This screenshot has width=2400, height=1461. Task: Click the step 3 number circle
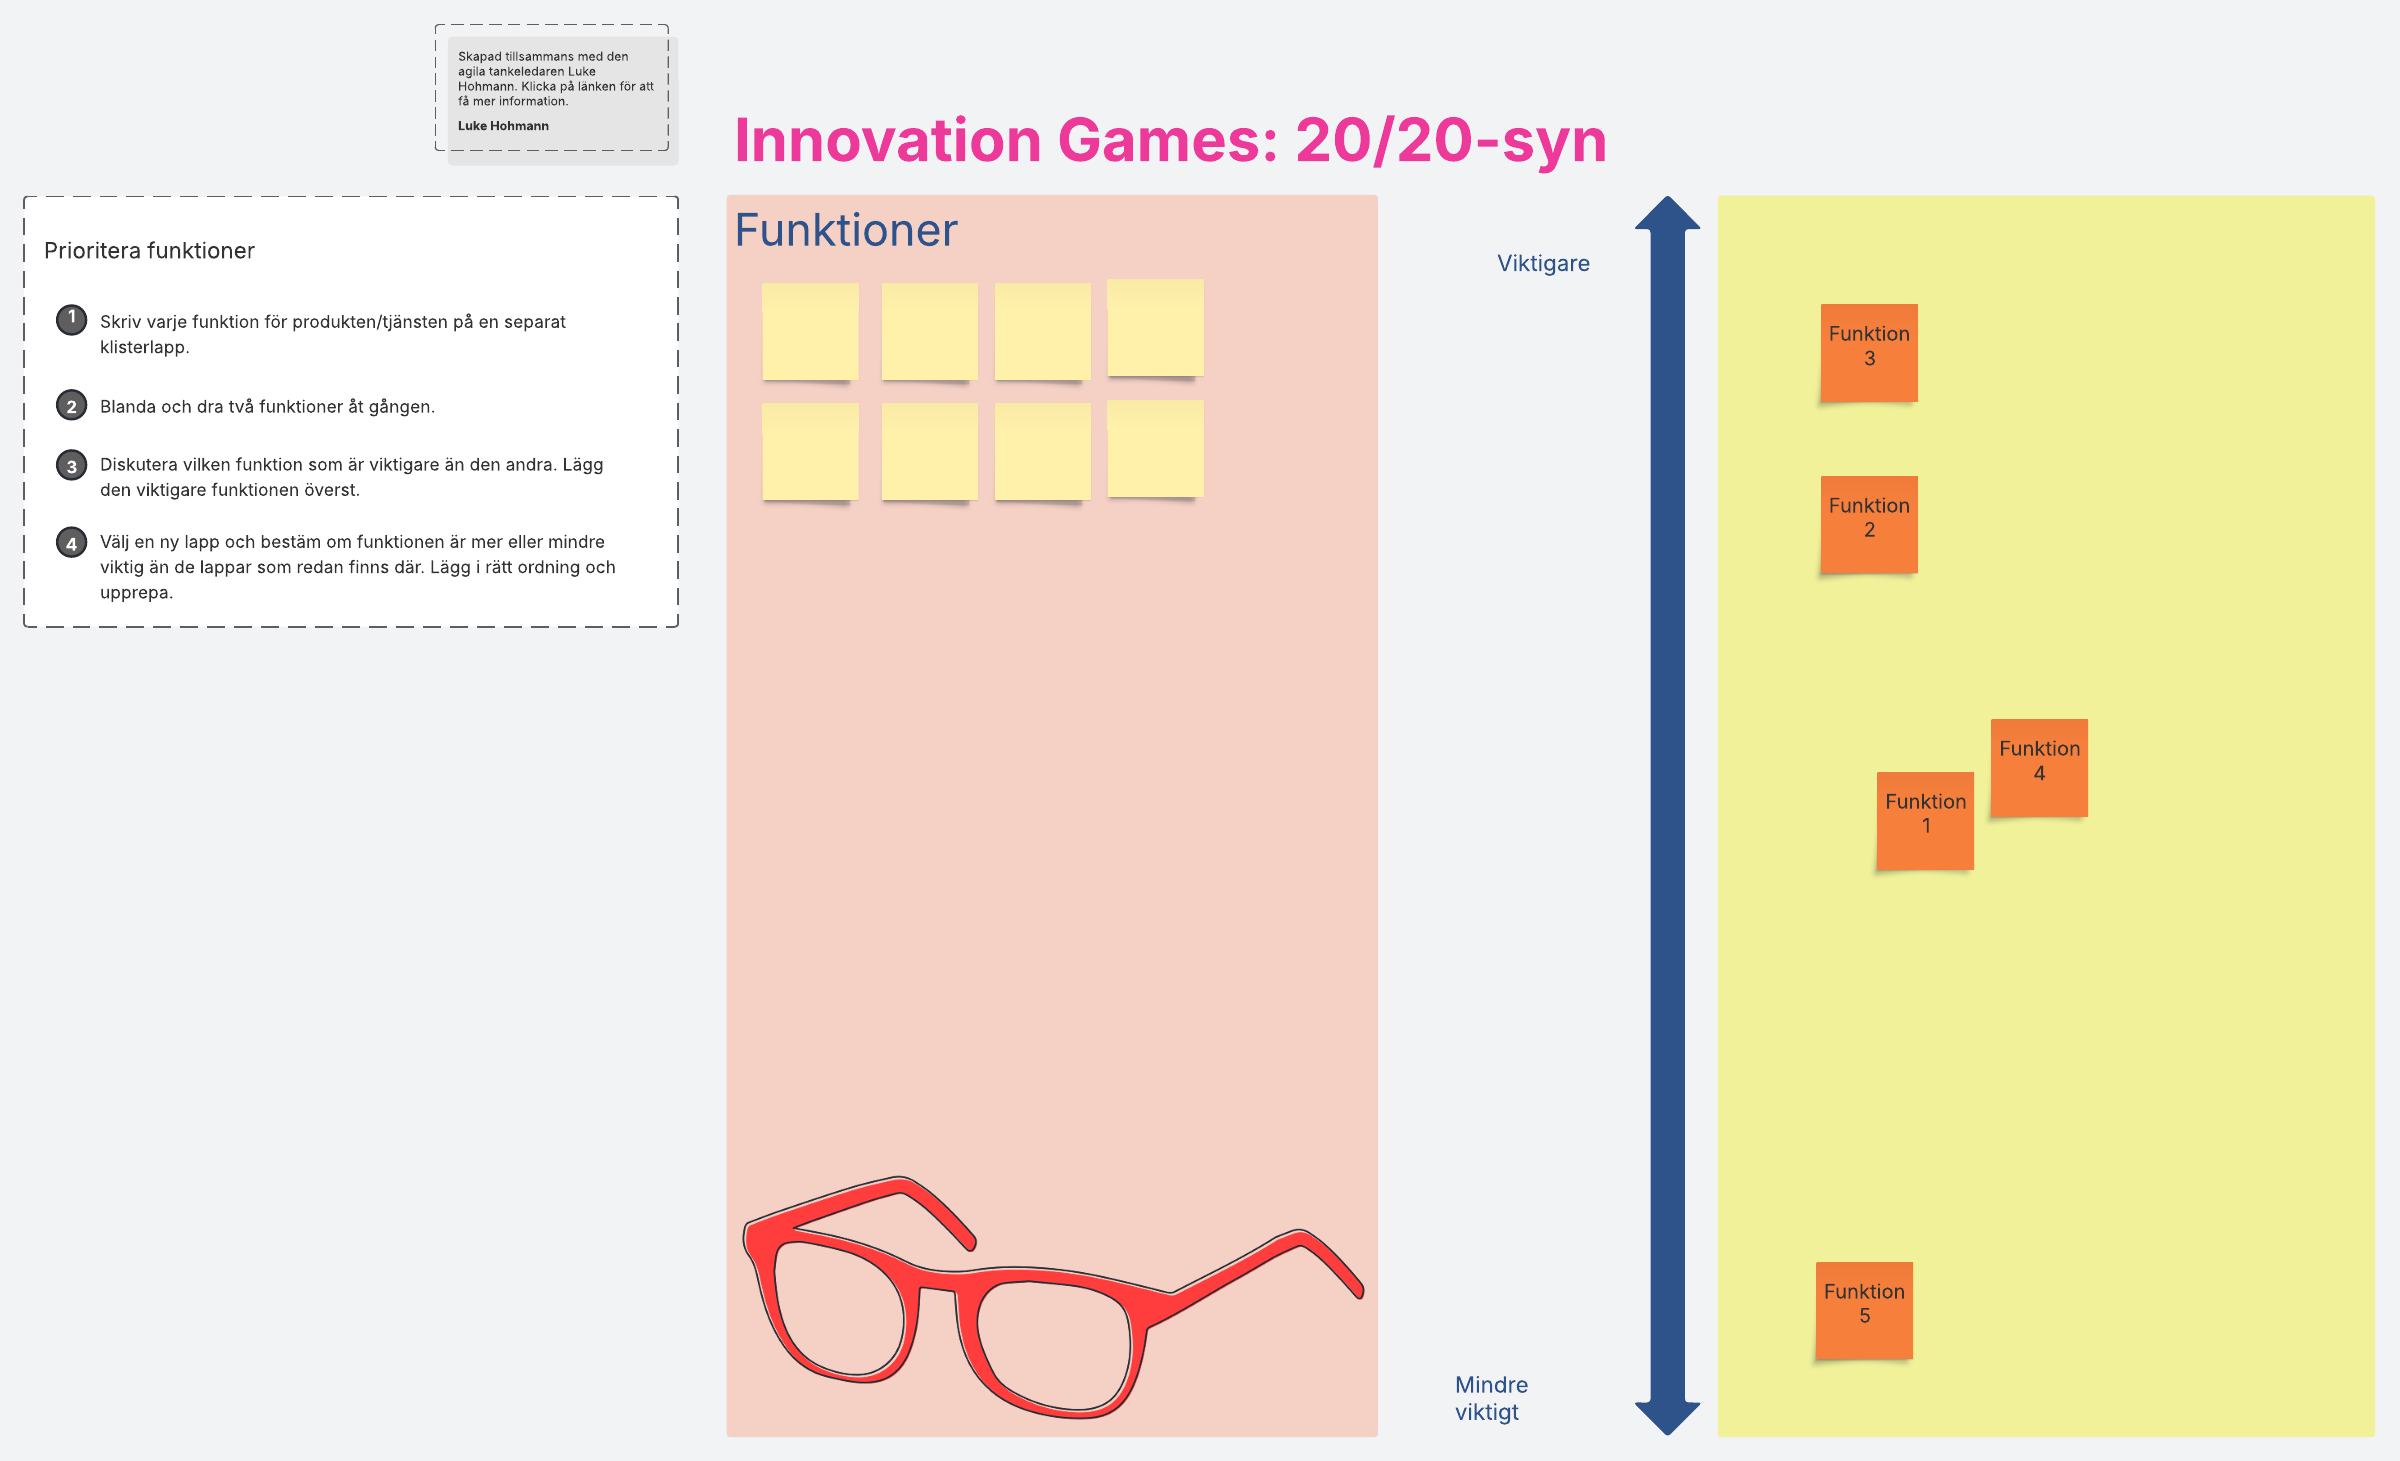(x=71, y=466)
